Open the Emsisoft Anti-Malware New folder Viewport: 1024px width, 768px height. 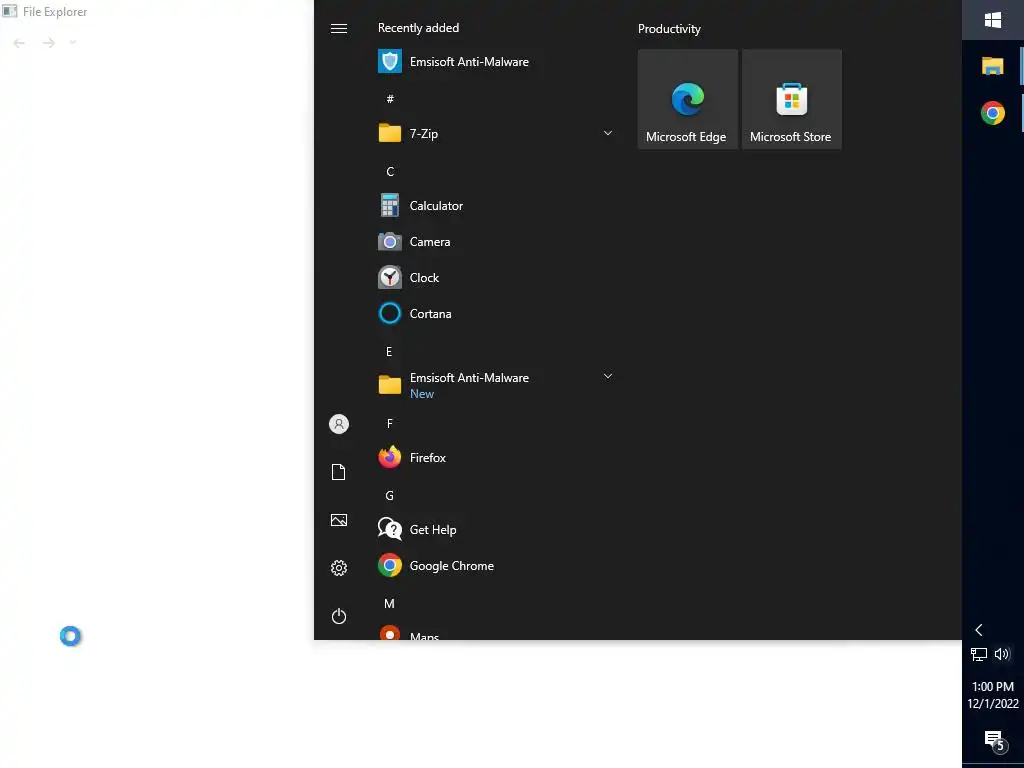[x=497, y=385]
